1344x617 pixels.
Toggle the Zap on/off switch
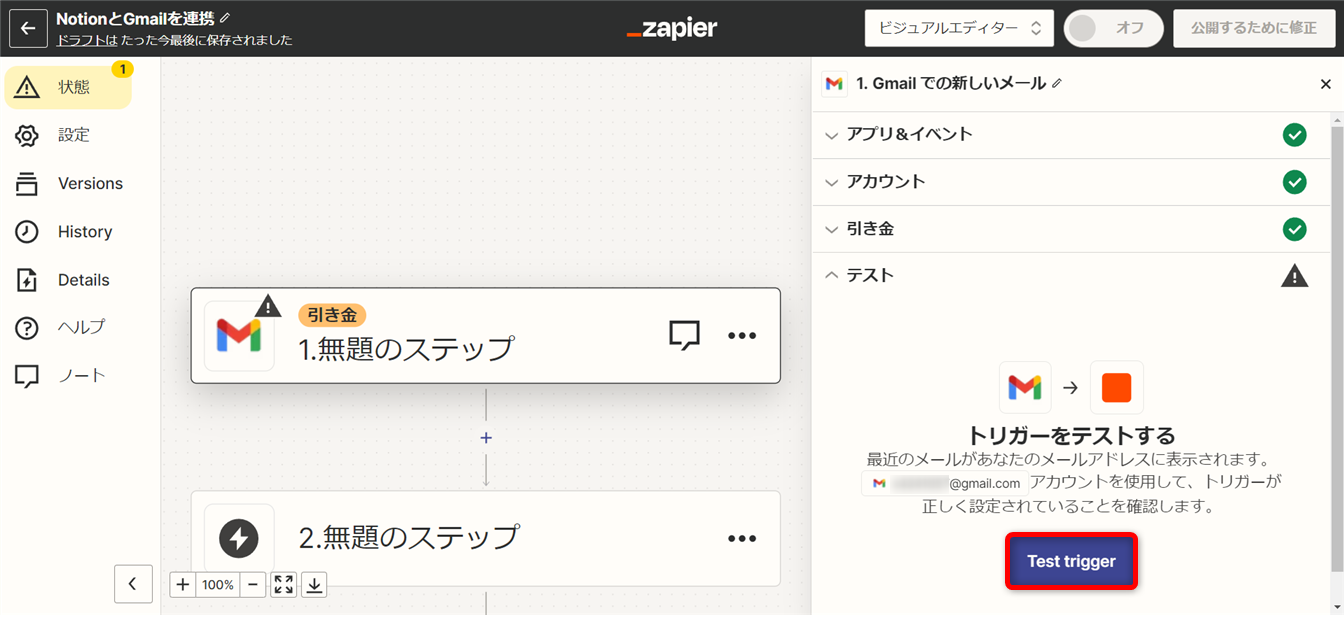coord(1113,28)
